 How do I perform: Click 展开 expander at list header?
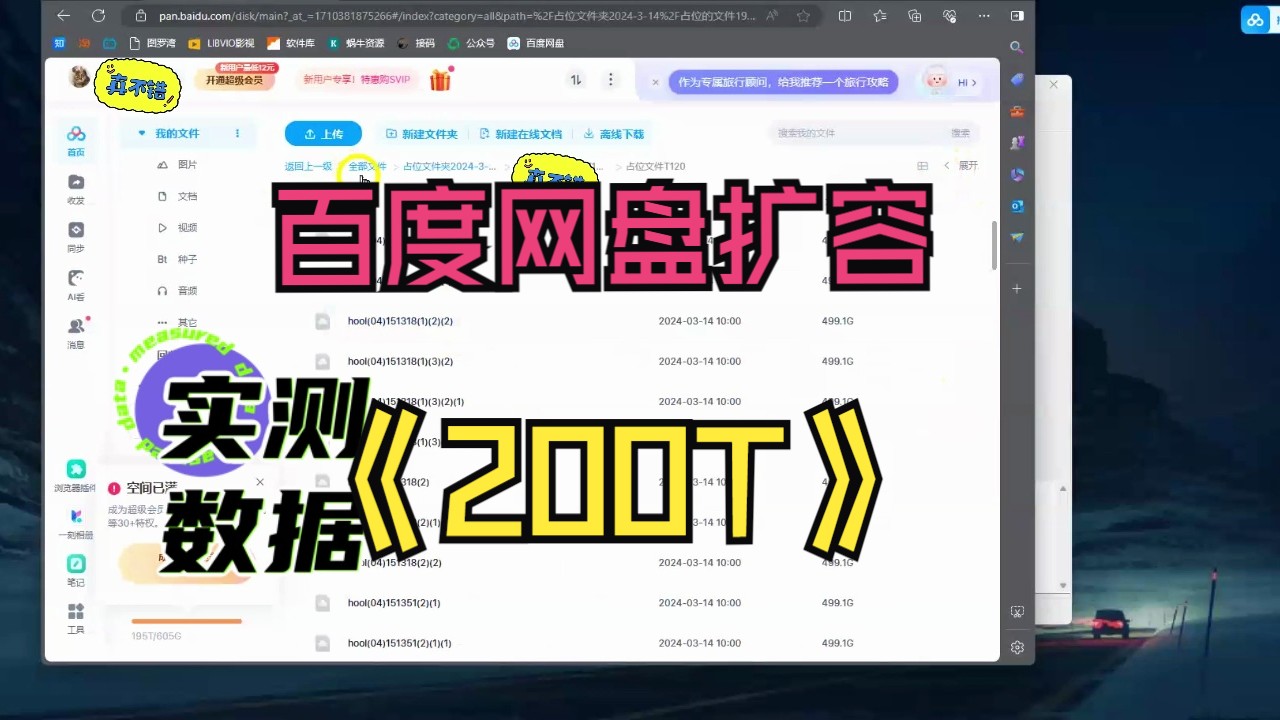[x=968, y=165]
